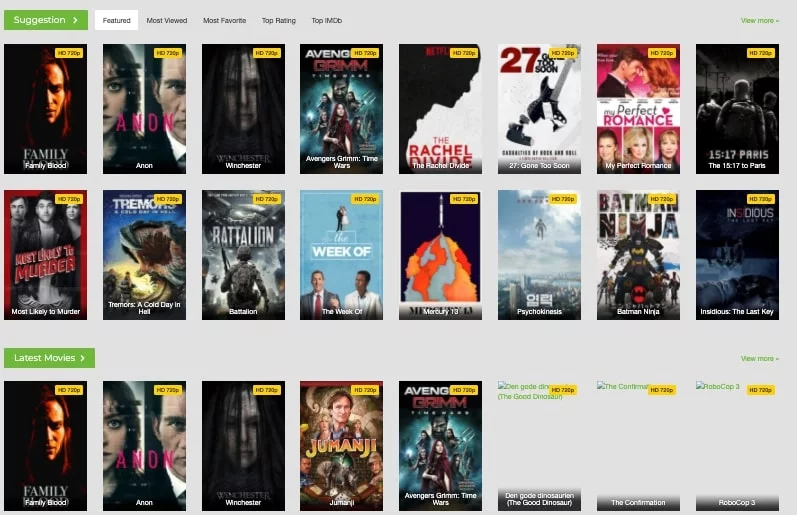Open The Rachel Divide poster
Screen dimensions: 797x515
440,108
